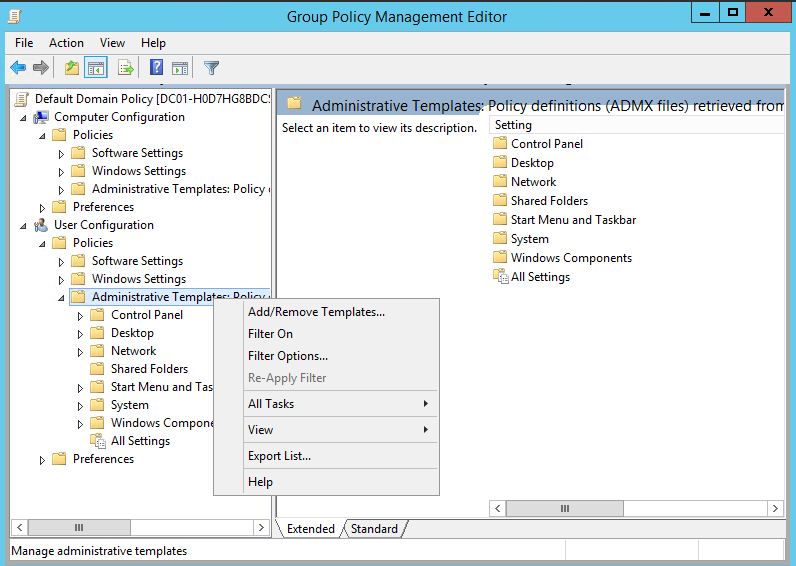Image resolution: width=796 pixels, height=566 pixels.
Task: Open the View menu in the menu bar
Action: click(x=112, y=43)
